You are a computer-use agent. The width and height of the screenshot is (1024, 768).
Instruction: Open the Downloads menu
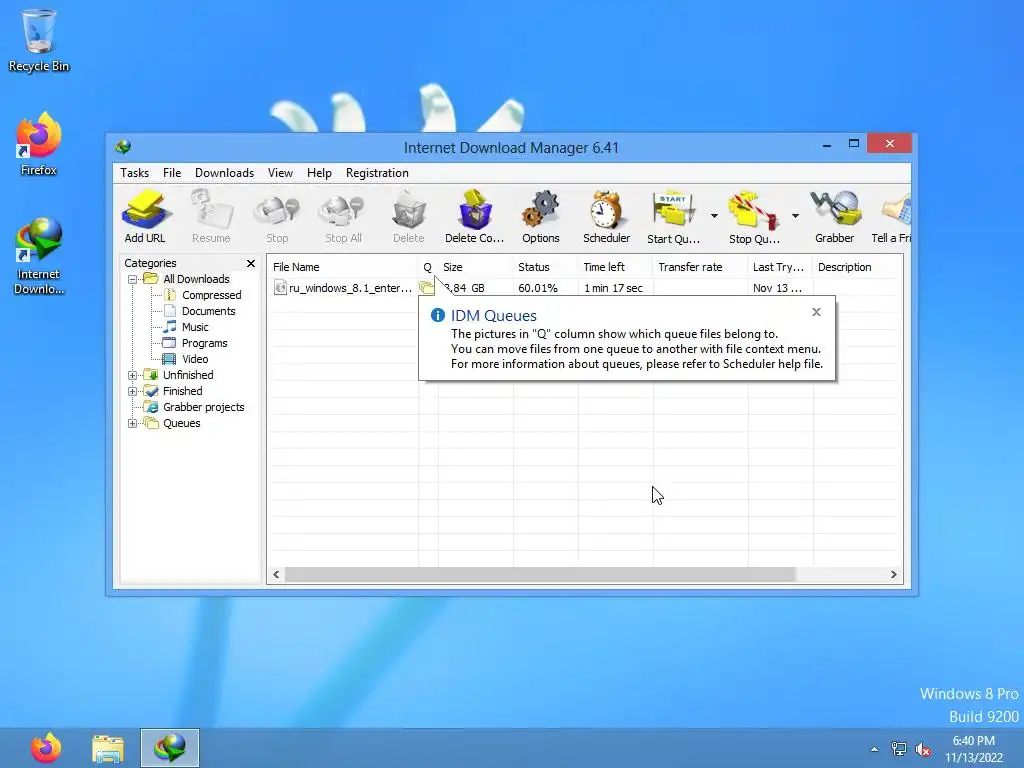click(x=224, y=173)
